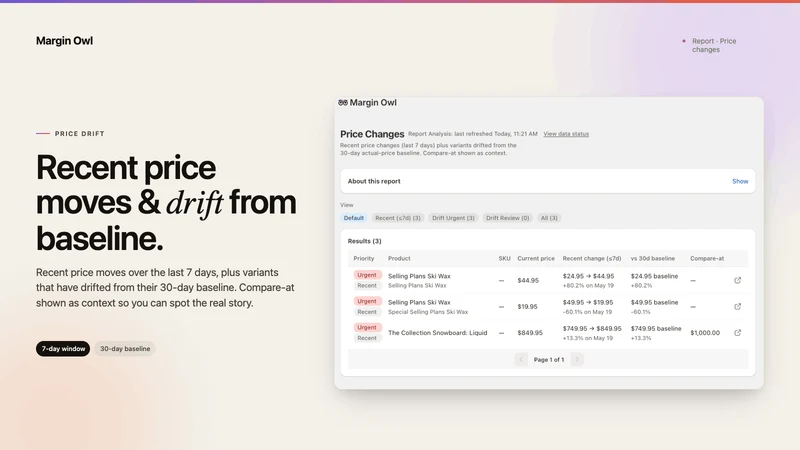Click the Recent badge in $44.95 row
The height and width of the screenshot is (450, 800).
367,286
